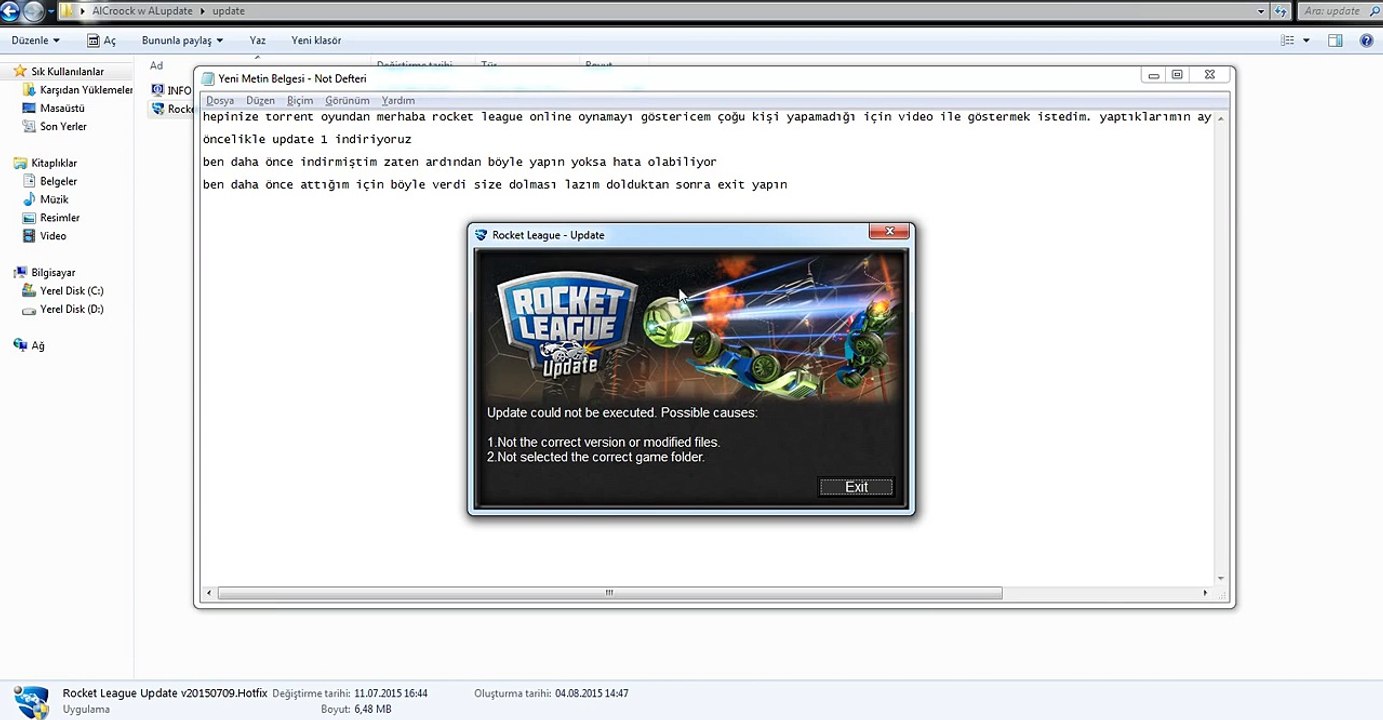Refresh the Explorer folder view

pyautogui.click(x=1281, y=12)
